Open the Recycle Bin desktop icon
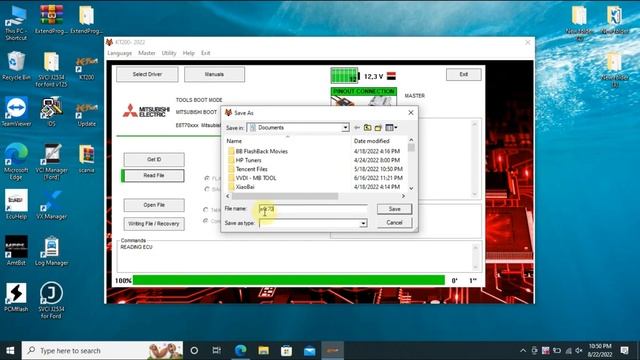 coord(16,65)
